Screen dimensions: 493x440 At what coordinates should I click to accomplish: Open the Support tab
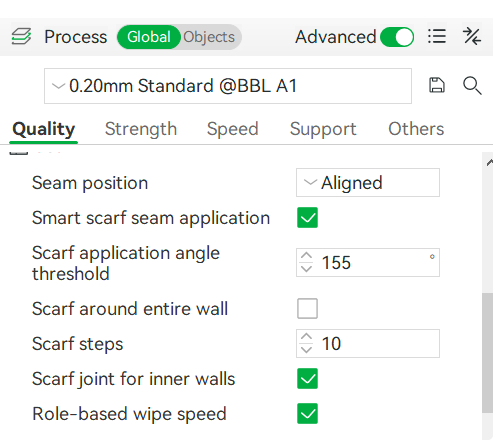(x=323, y=129)
